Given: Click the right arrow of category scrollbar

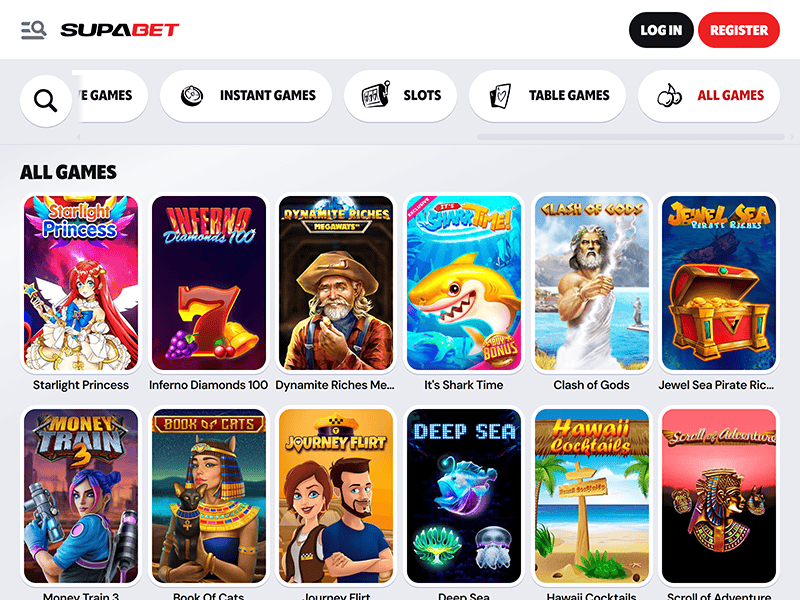Looking at the screenshot, I should pos(792,137).
